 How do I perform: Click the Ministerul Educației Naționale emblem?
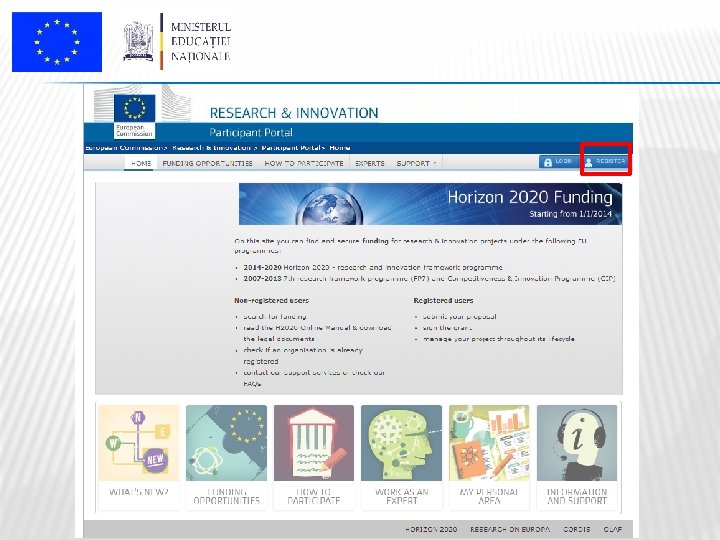click(138, 41)
